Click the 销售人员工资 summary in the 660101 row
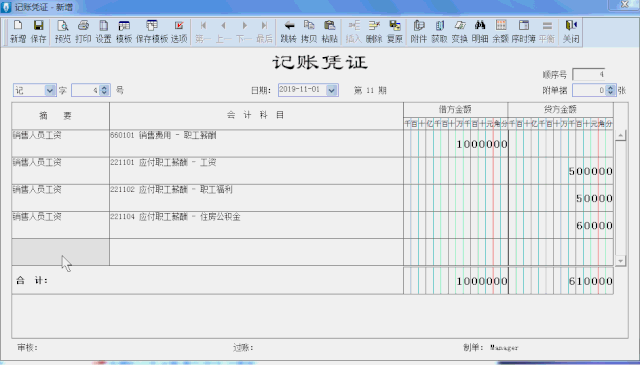This screenshot has width=640, height=365. tap(60, 143)
